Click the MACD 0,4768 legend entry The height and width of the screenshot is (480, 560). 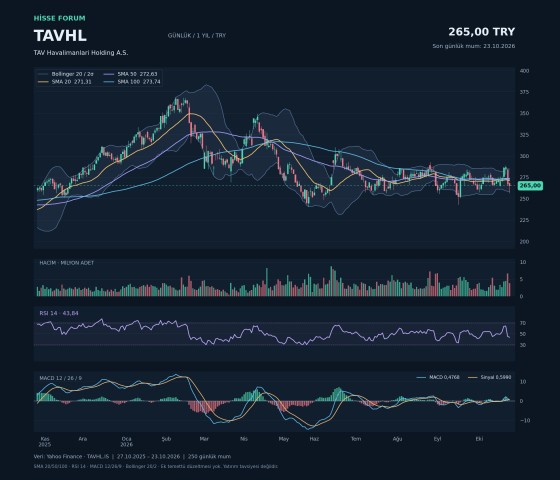[438, 377]
